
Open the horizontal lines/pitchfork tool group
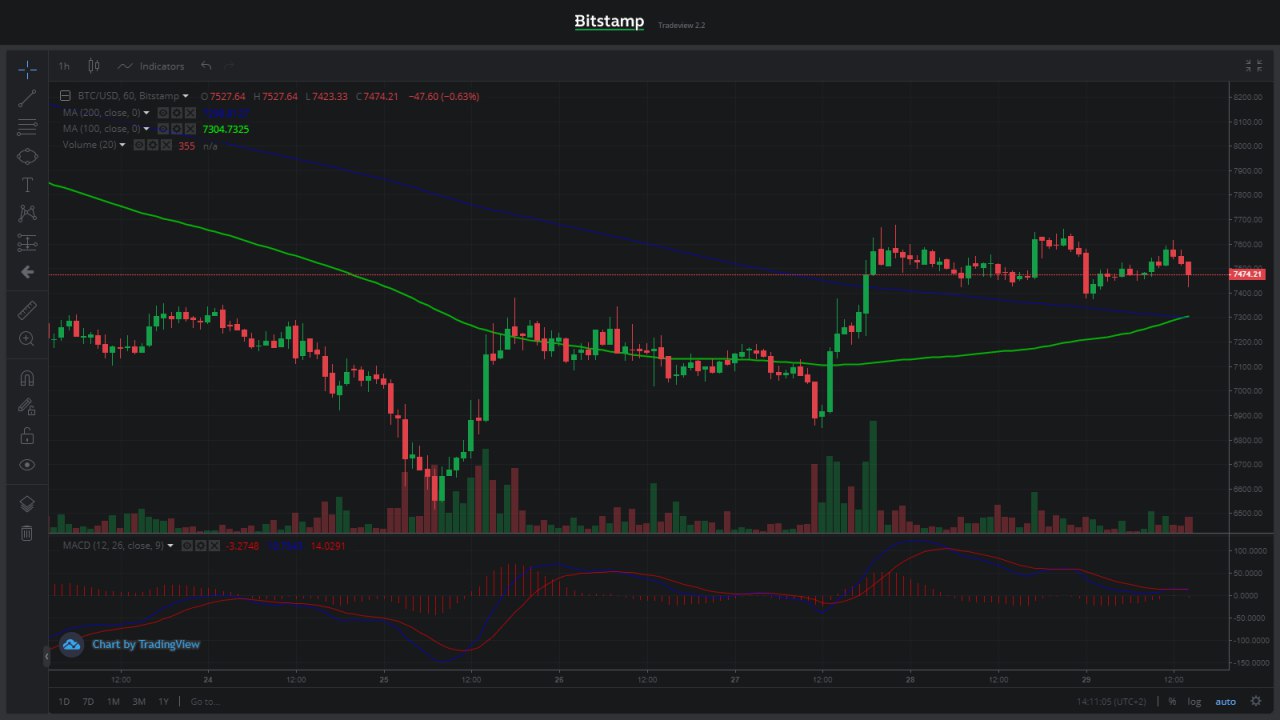(27, 127)
